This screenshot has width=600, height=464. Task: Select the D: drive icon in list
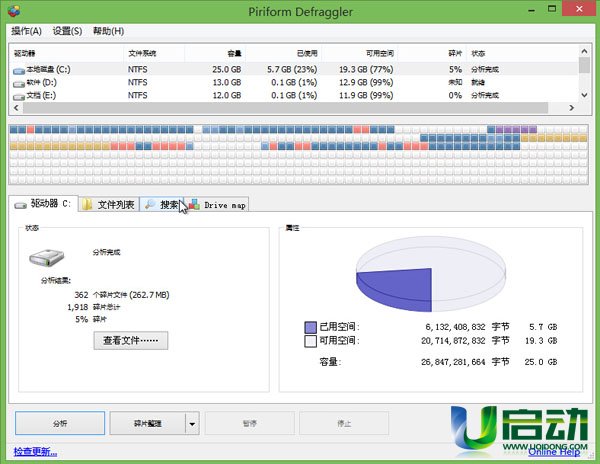point(19,84)
